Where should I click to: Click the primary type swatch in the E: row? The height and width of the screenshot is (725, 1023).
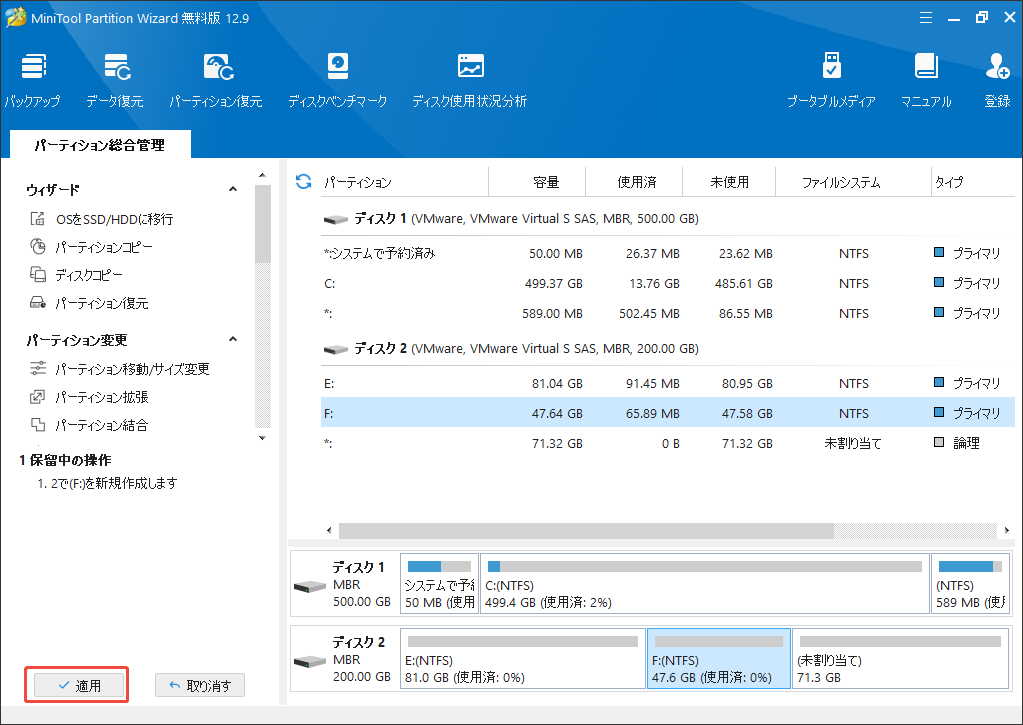(x=939, y=382)
